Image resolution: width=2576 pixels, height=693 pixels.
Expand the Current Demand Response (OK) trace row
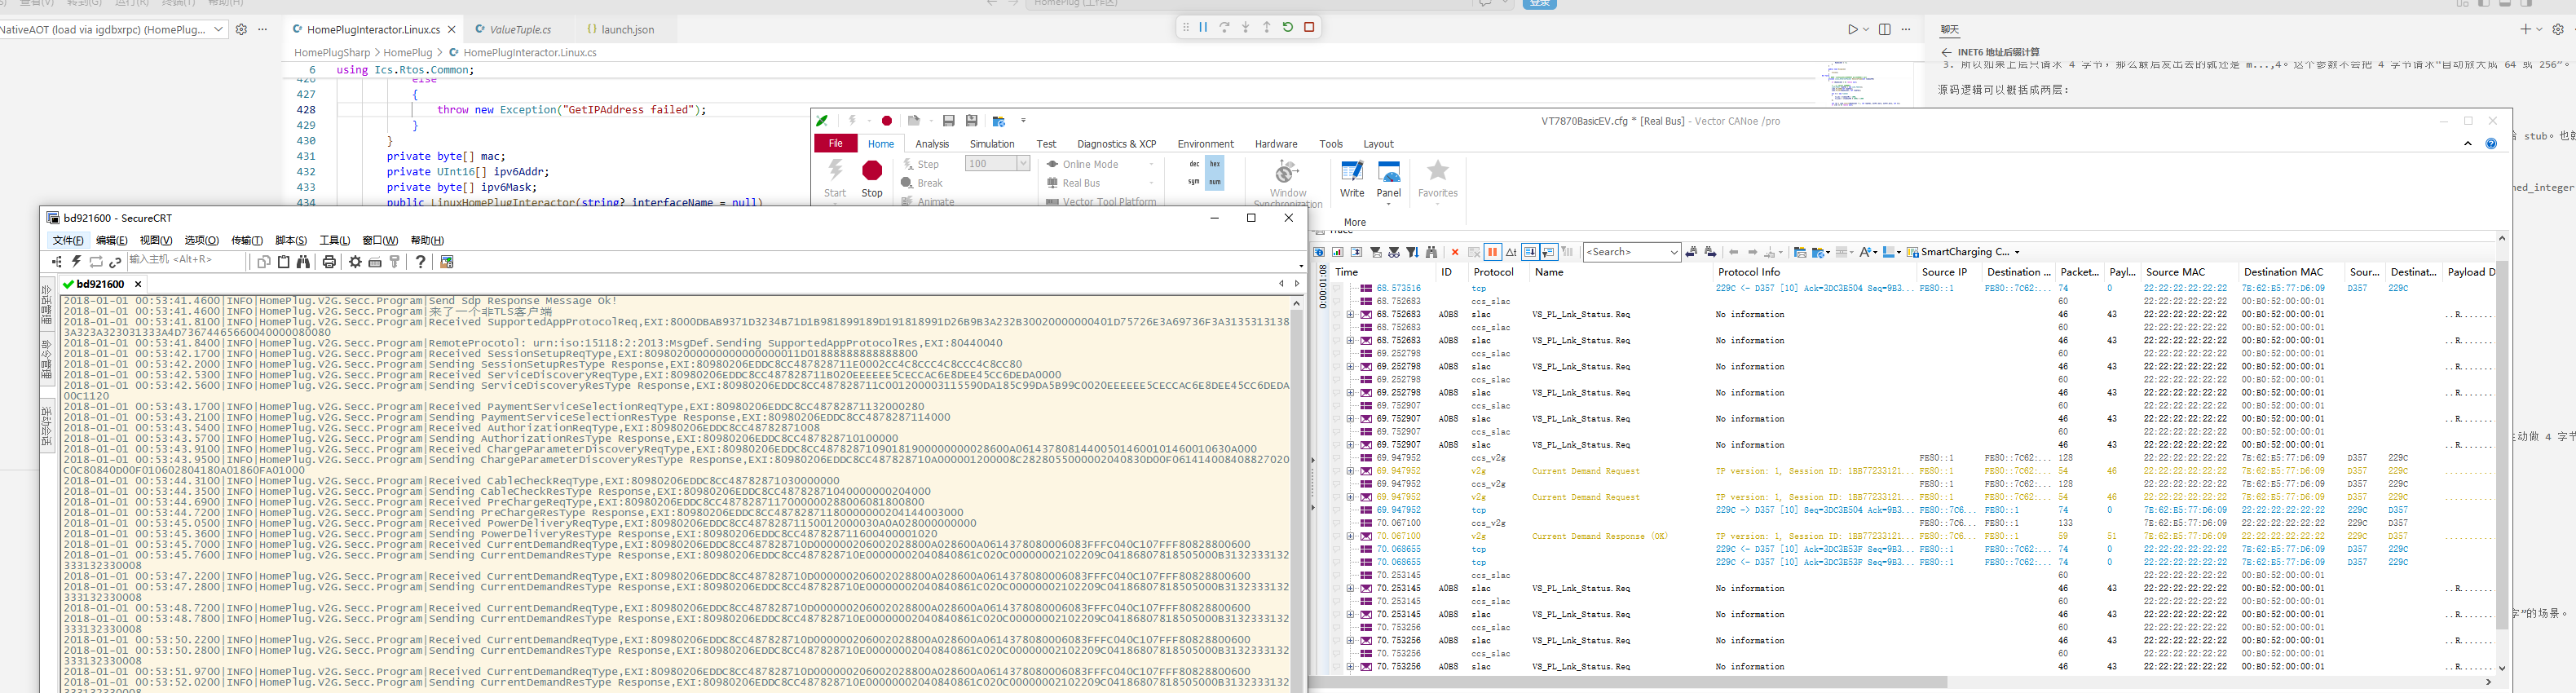(x=1350, y=536)
